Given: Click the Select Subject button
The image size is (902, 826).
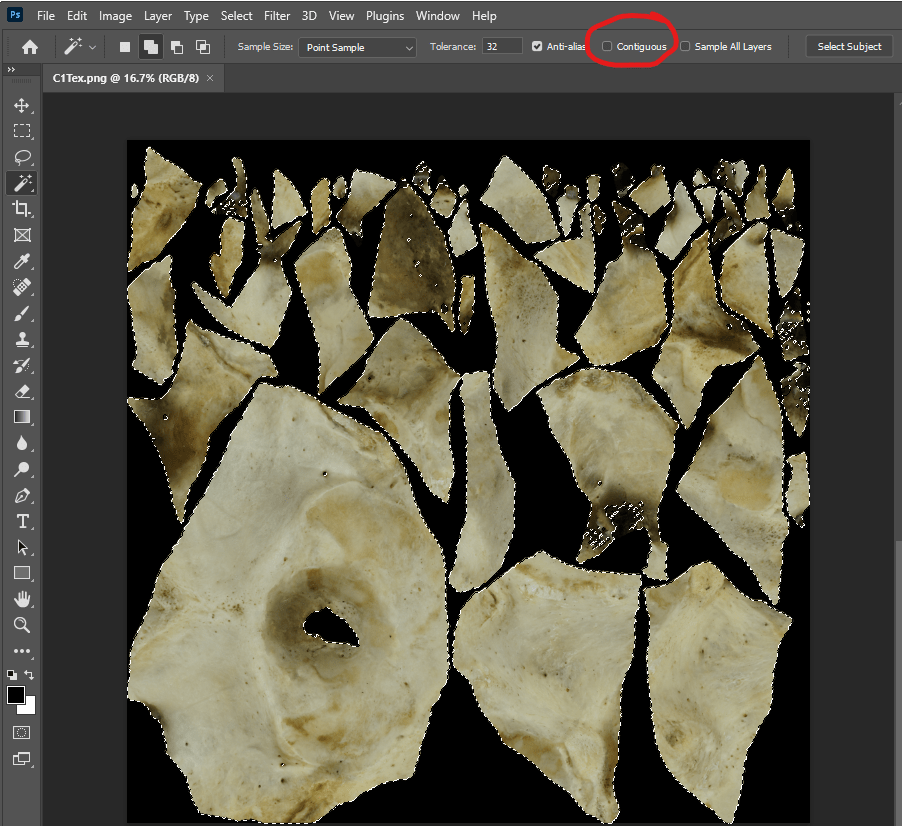Looking at the screenshot, I should pyautogui.click(x=849, y=47).
